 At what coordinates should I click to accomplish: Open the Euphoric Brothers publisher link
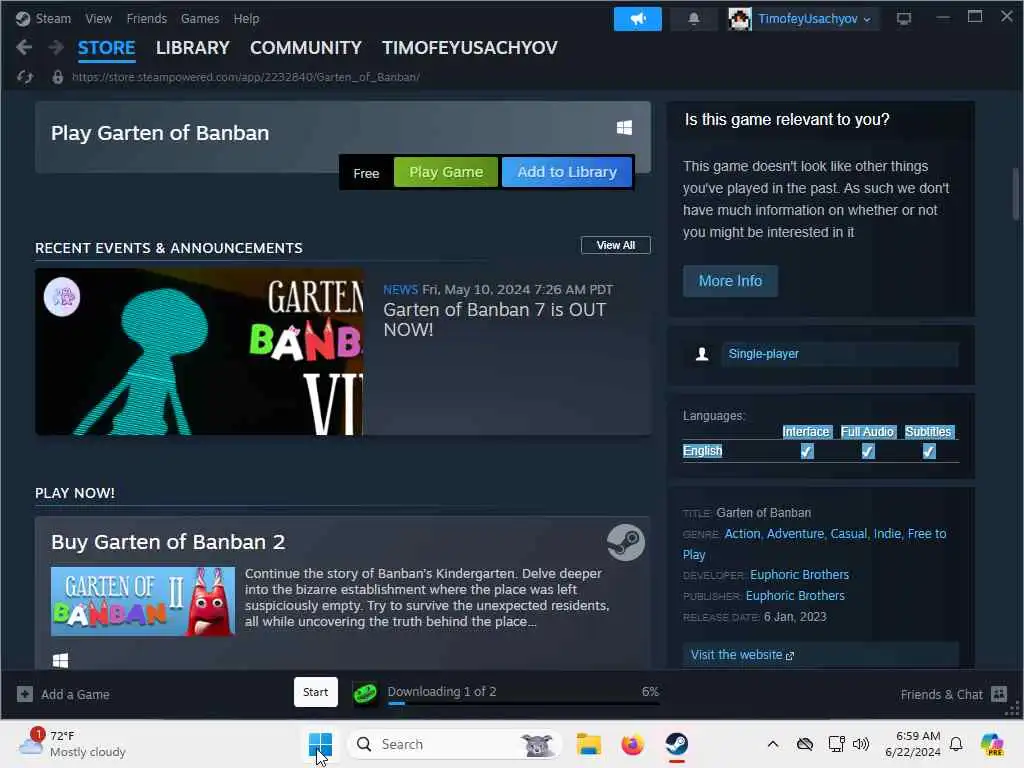point(795,596)
